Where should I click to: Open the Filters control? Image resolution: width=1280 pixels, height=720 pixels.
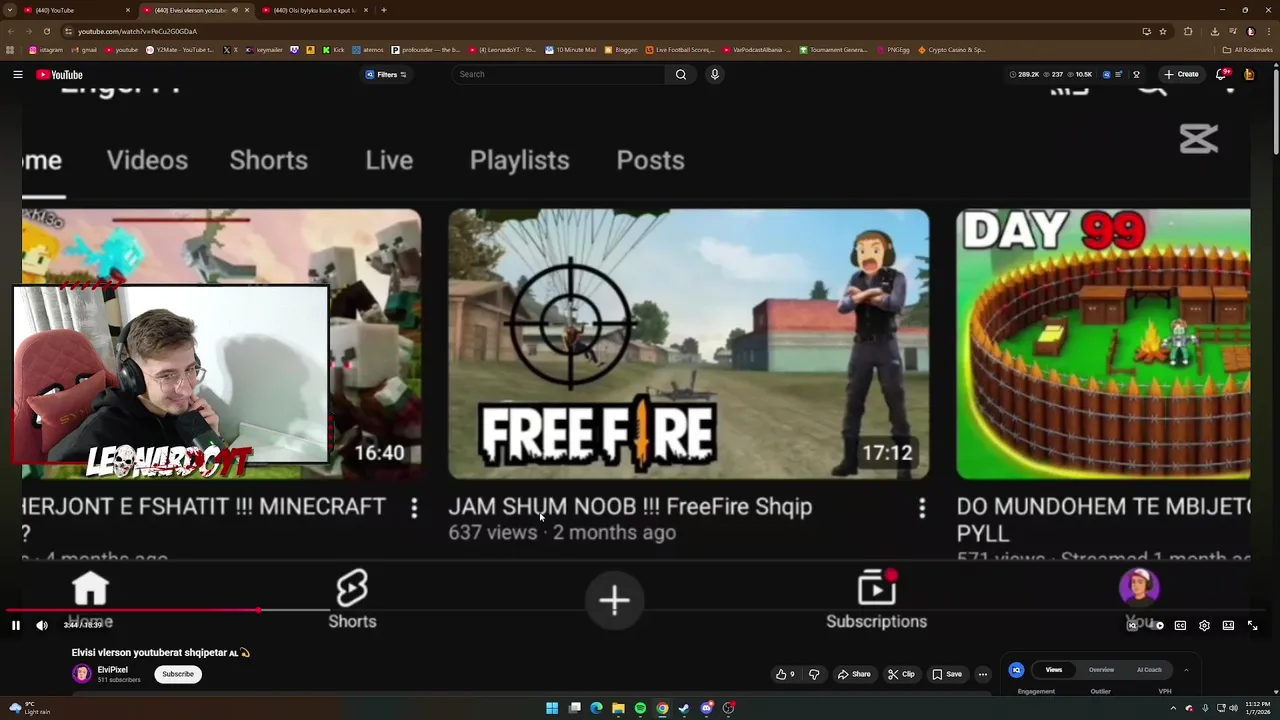coord(386,74)
